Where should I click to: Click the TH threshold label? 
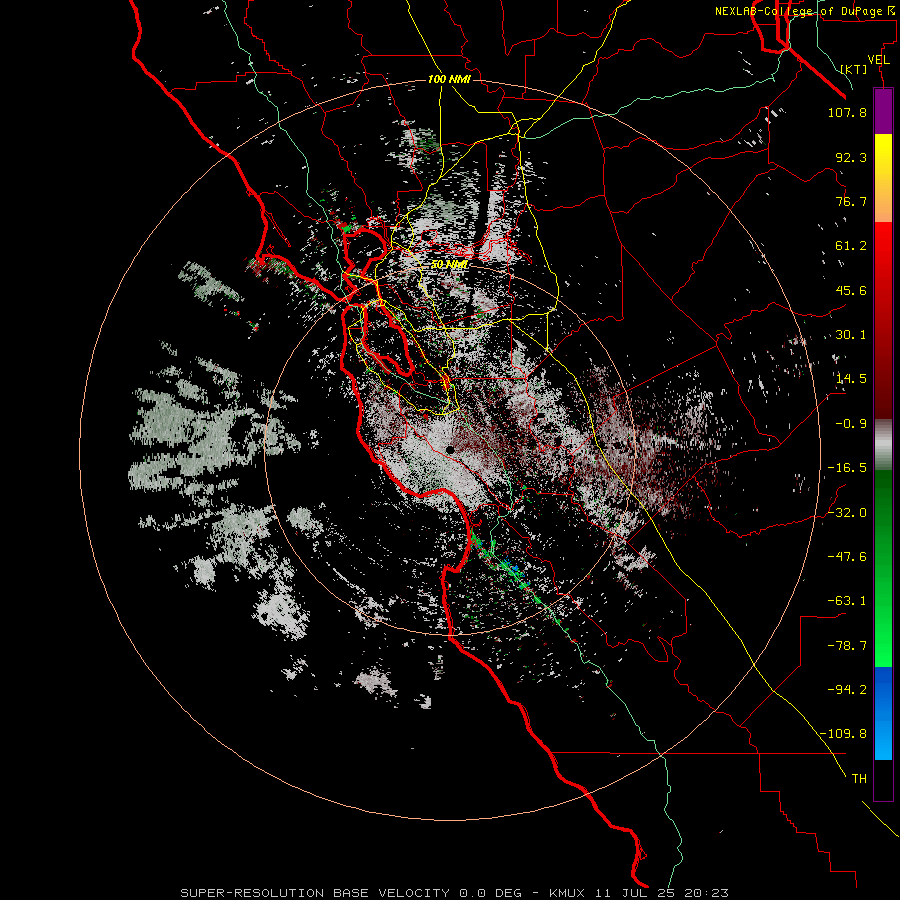click(x=859, y=779)
